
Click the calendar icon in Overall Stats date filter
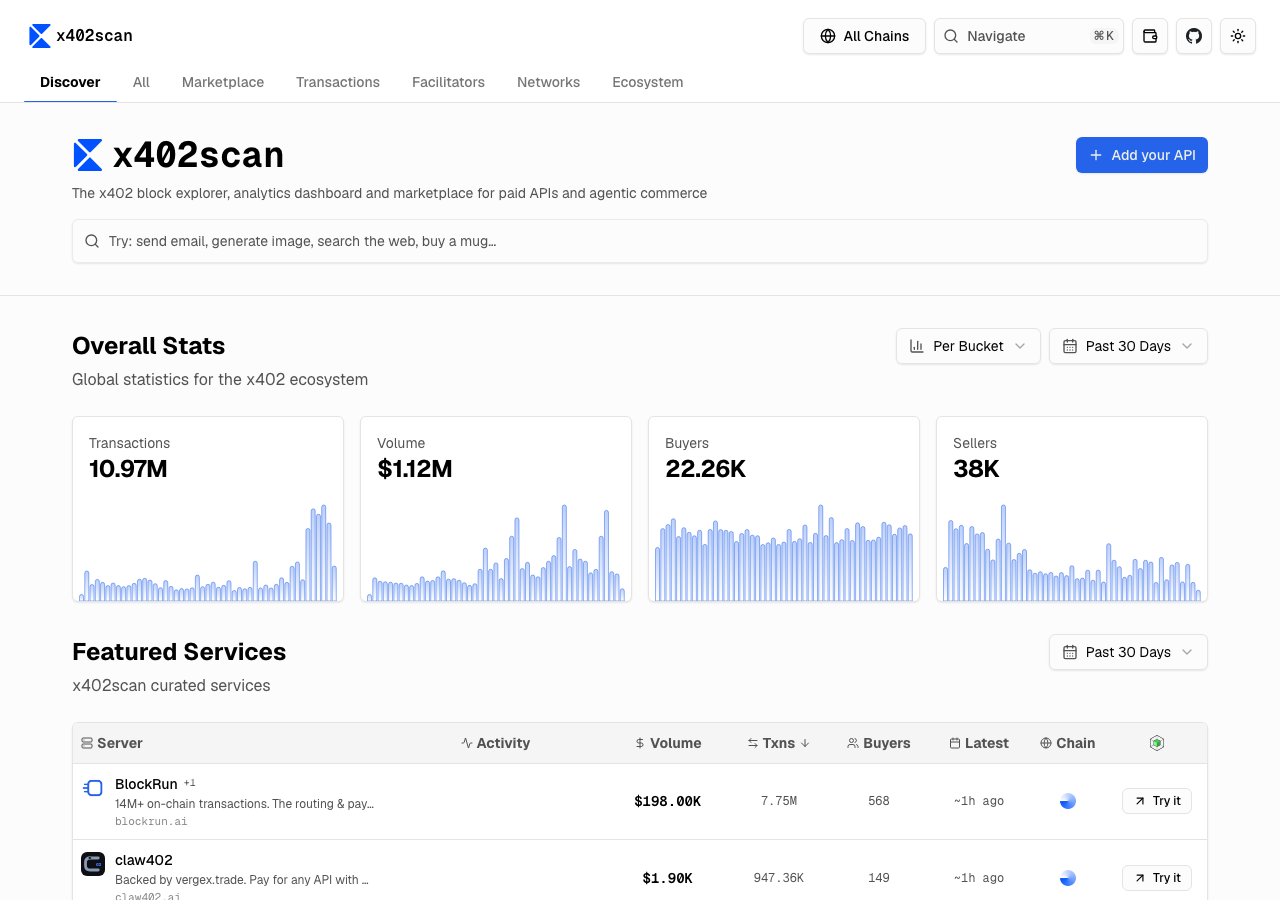pos(1070,346)
